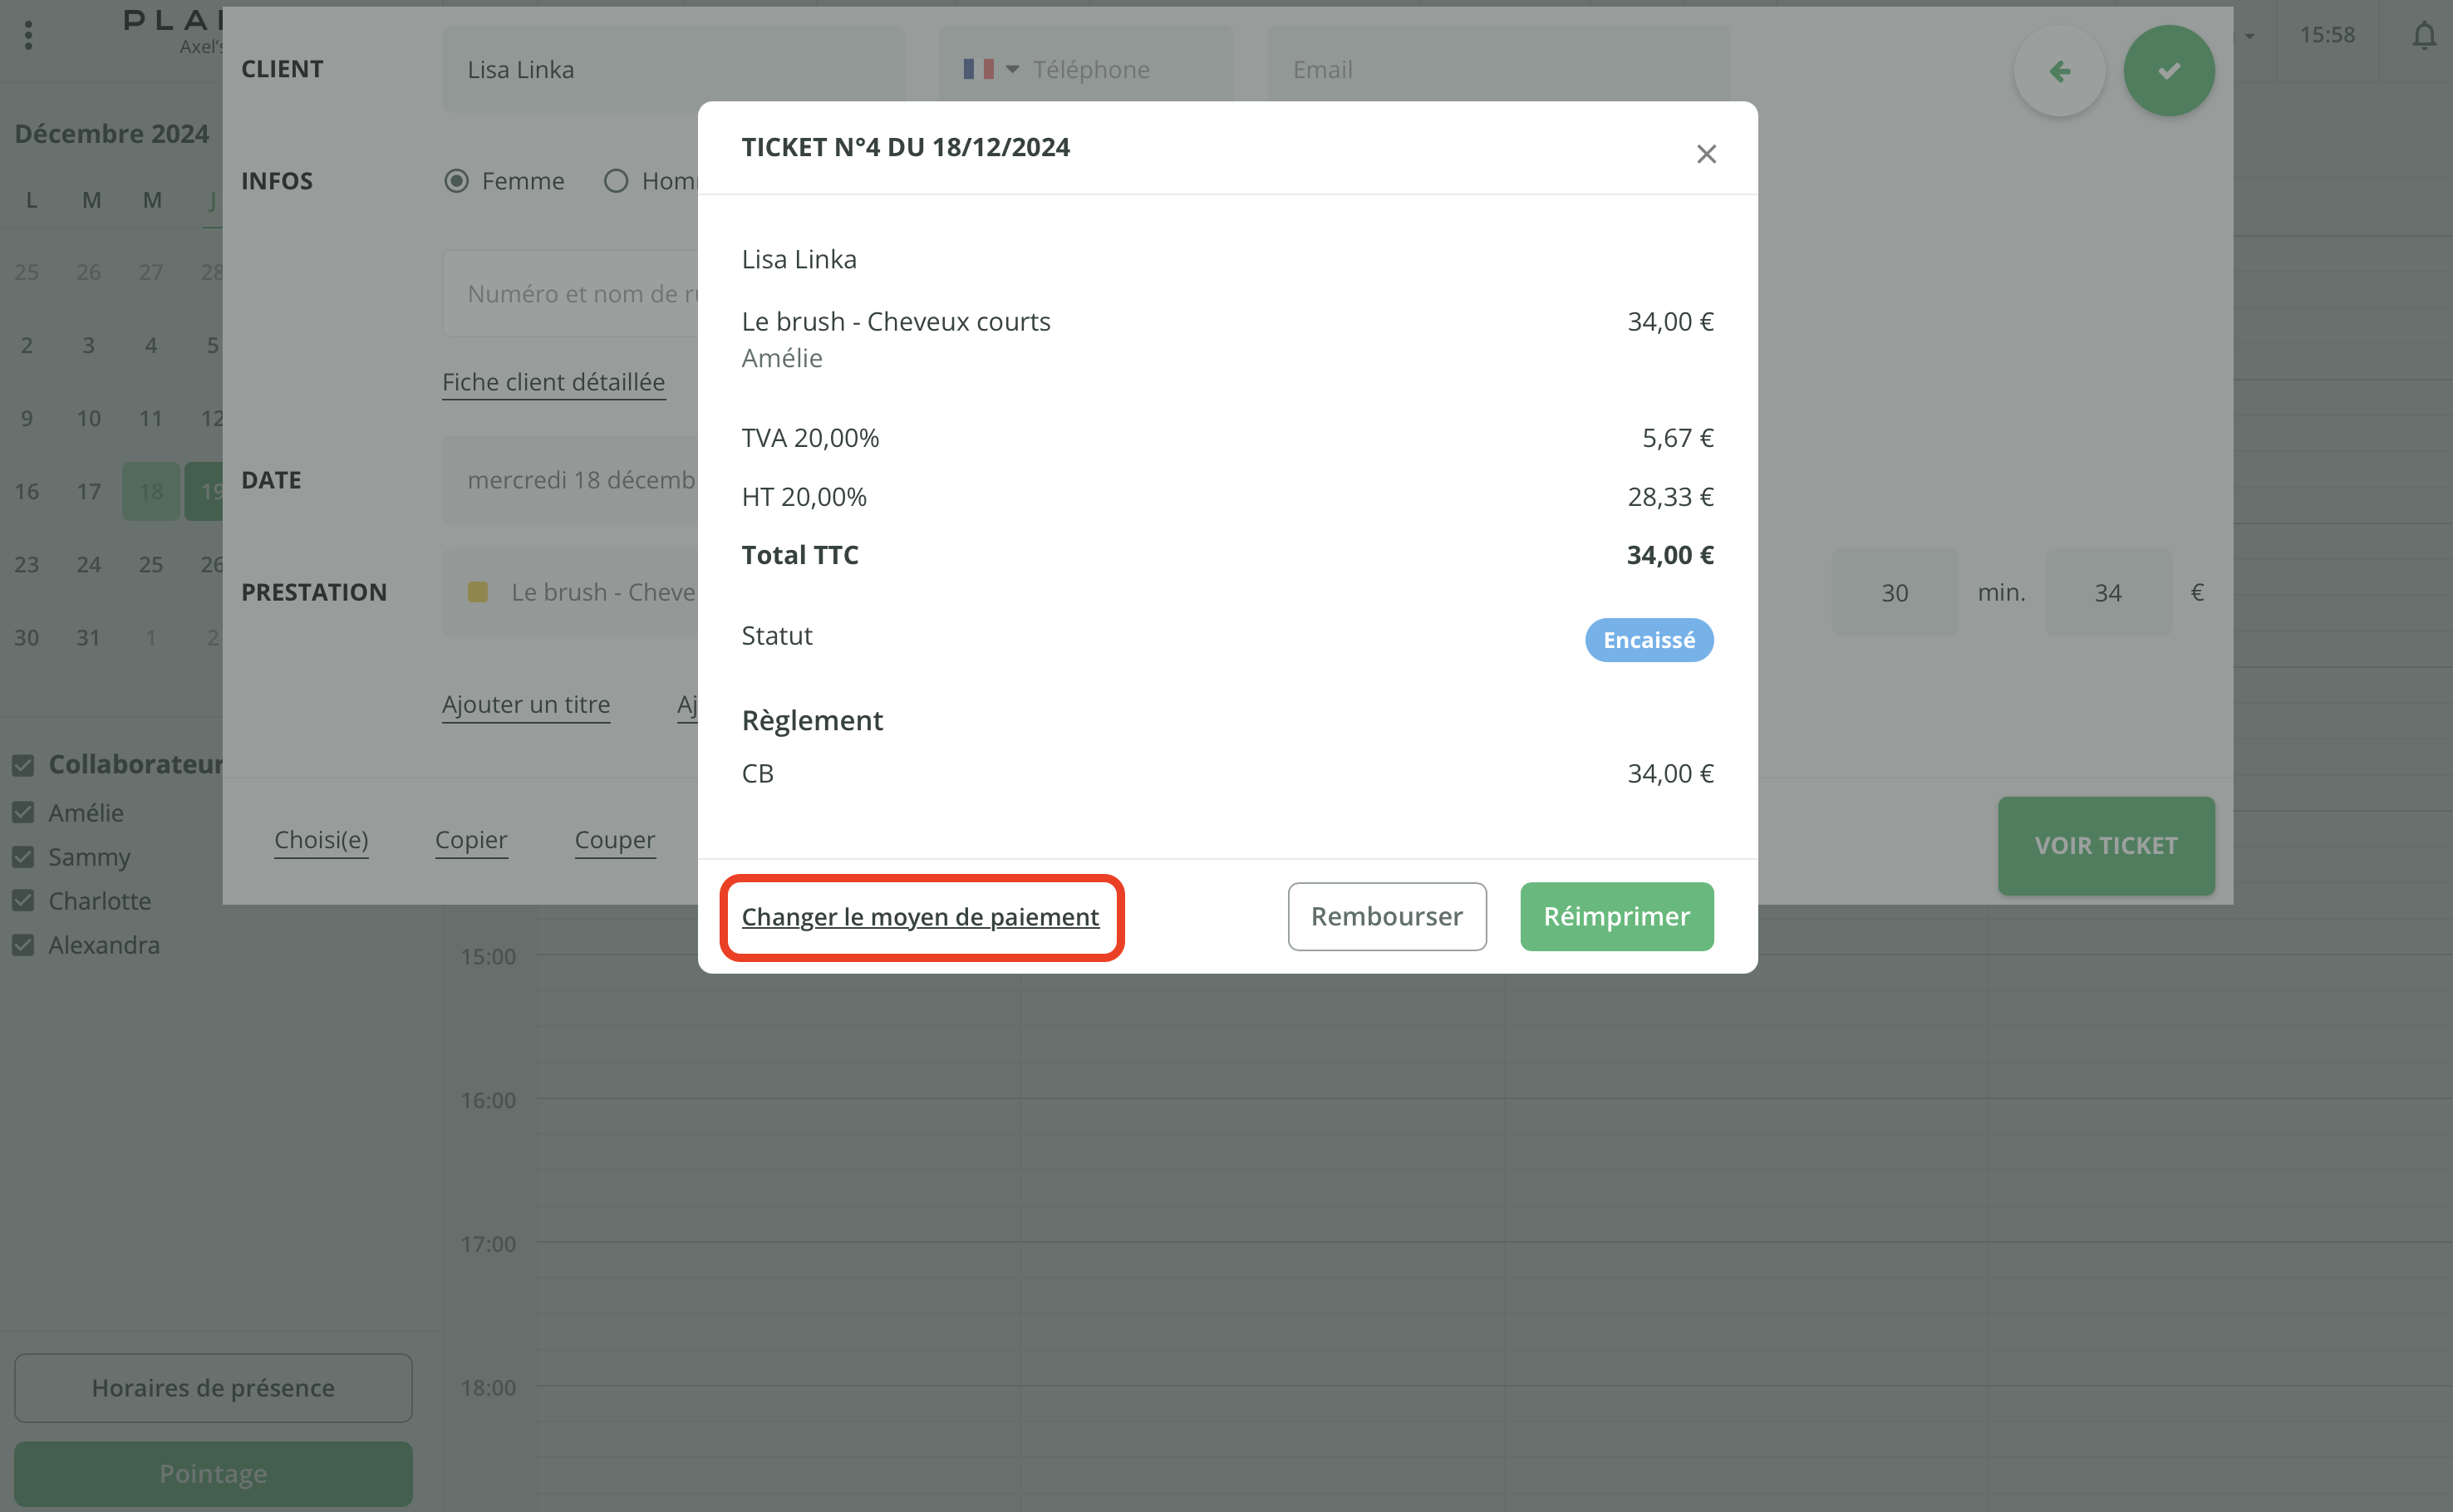Image resolution: width=2453 pixels, height=1512 pixels.
Task: Click the green checkmark confirm button
Action: (2168, 71)
